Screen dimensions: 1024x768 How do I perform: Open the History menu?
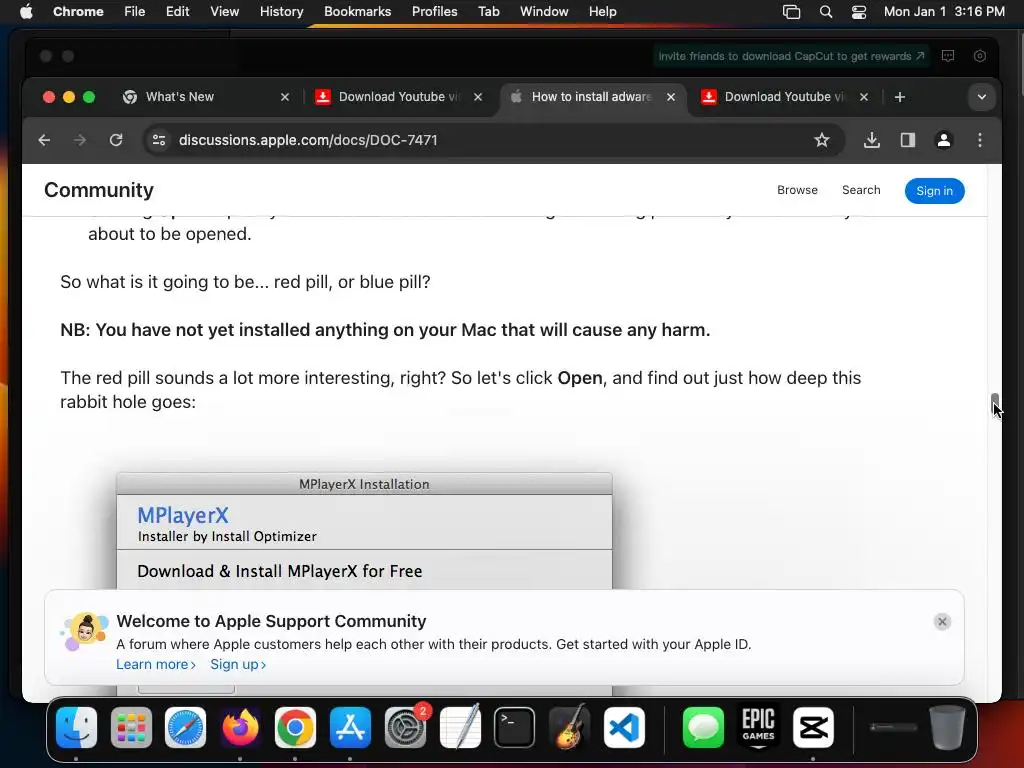click(x=281, y=12)
